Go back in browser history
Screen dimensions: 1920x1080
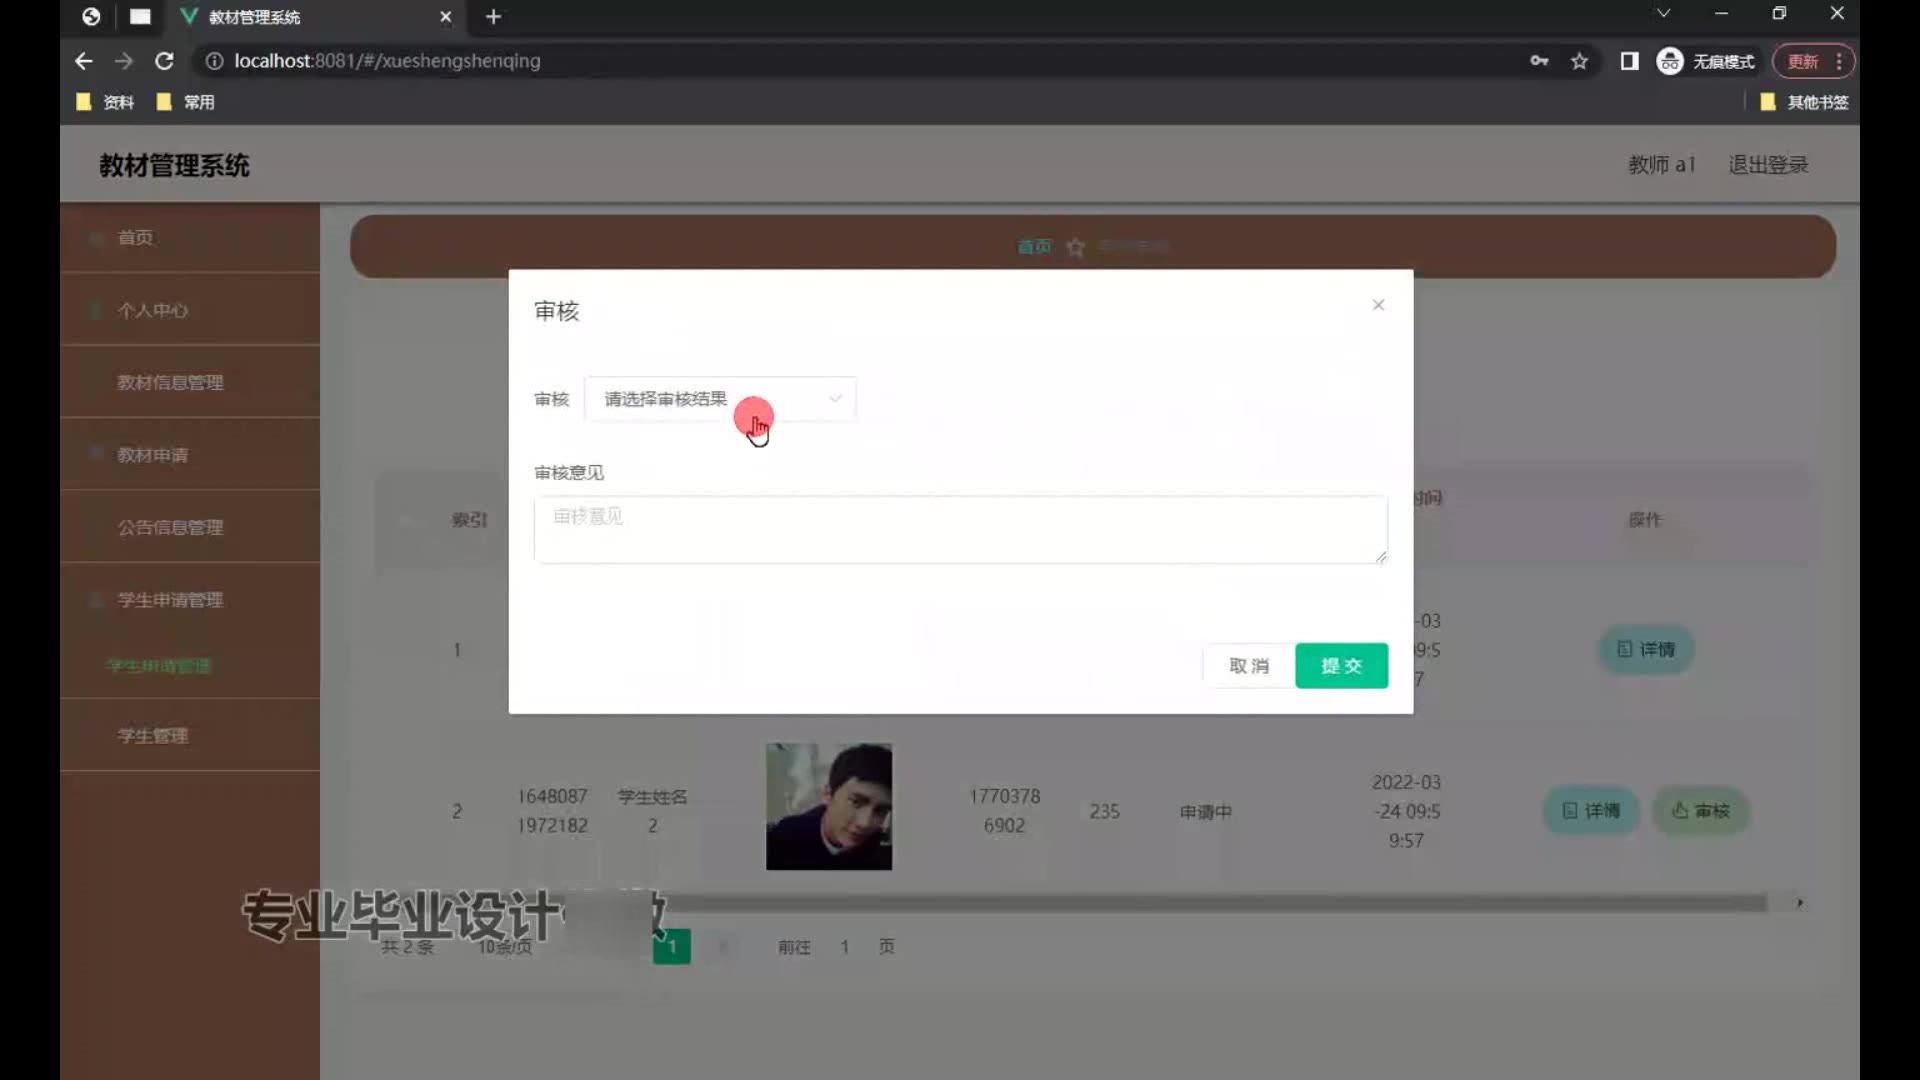point(84,61)
